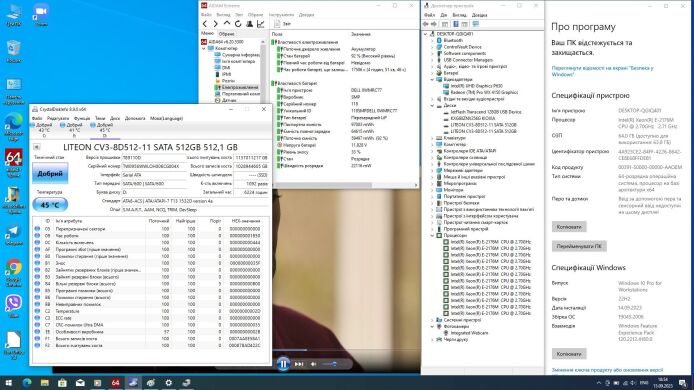Expand USB Connector Managers node

(432, 60)
